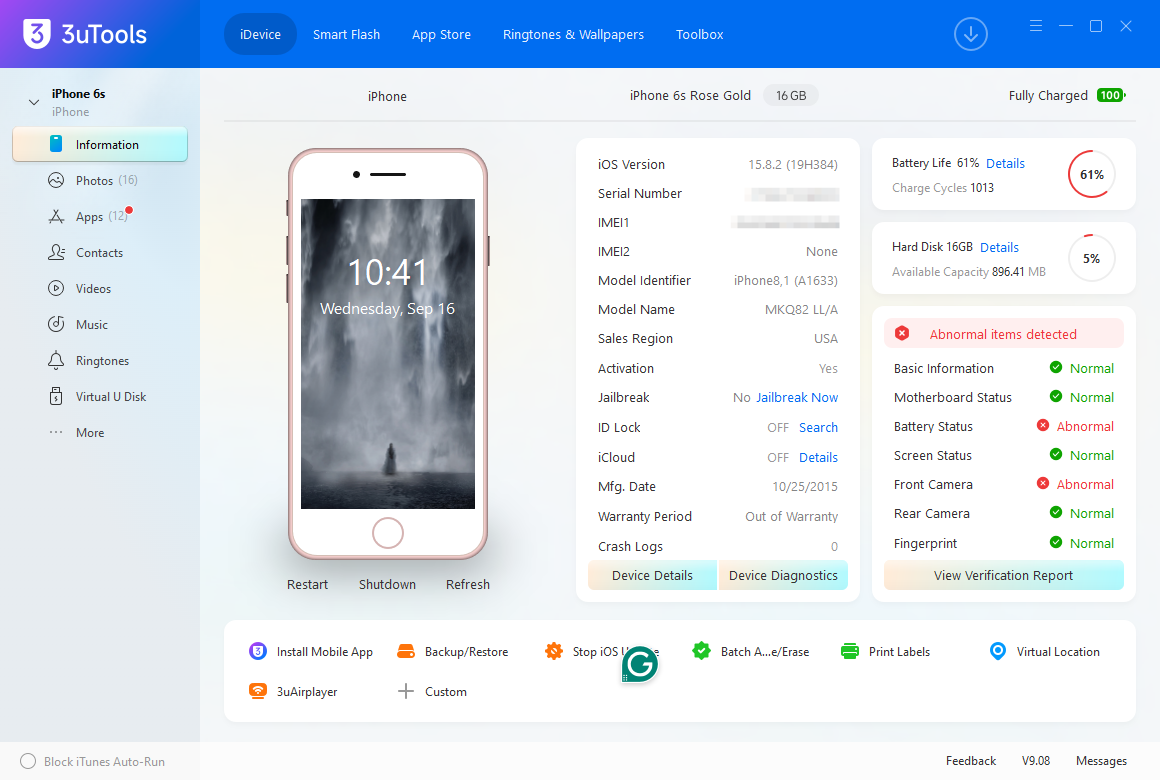Click the Device Diagnostics button
Image resolution: width=1160 pixels, height=780 pixels.
(x=783, y=575)
